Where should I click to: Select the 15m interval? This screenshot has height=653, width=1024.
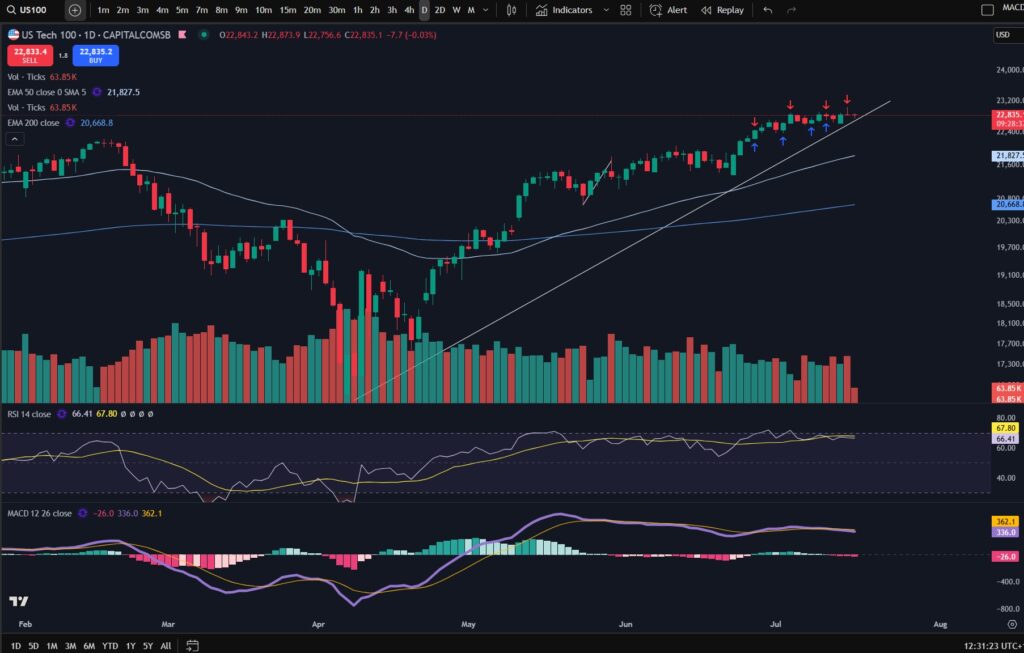pyautogui.click(x=287, y=10)
